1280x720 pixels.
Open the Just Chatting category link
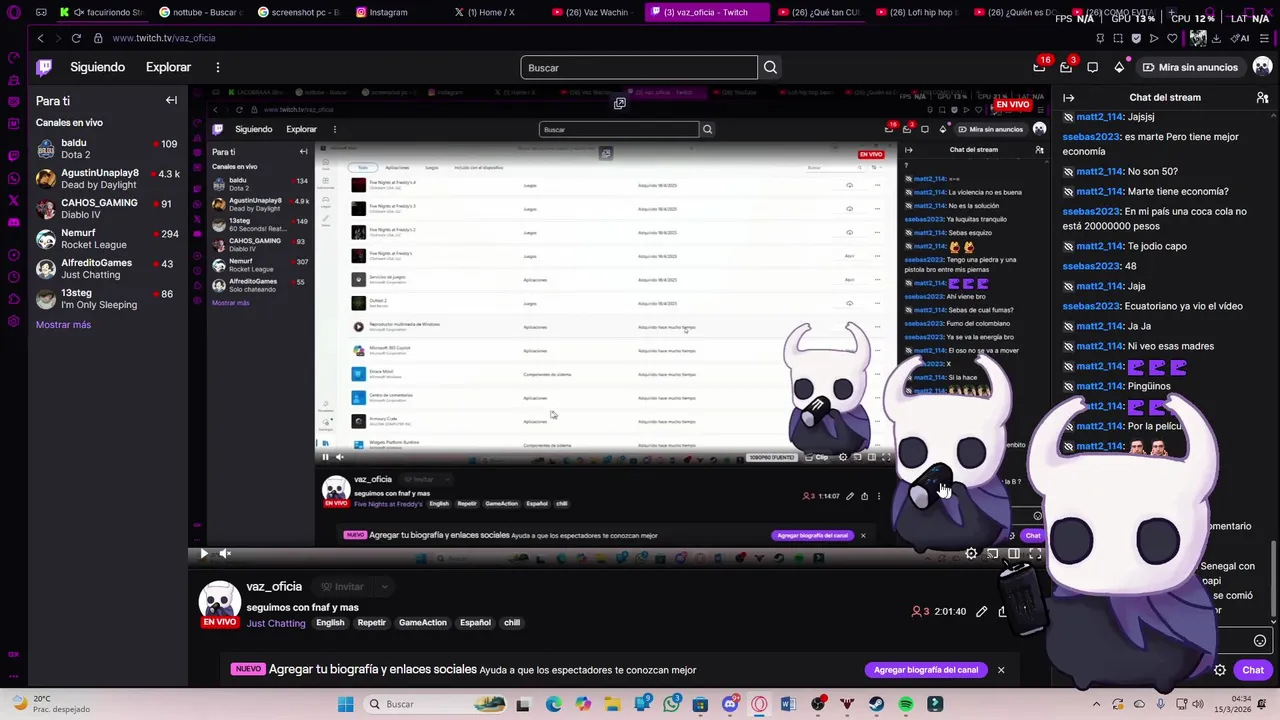276,623
